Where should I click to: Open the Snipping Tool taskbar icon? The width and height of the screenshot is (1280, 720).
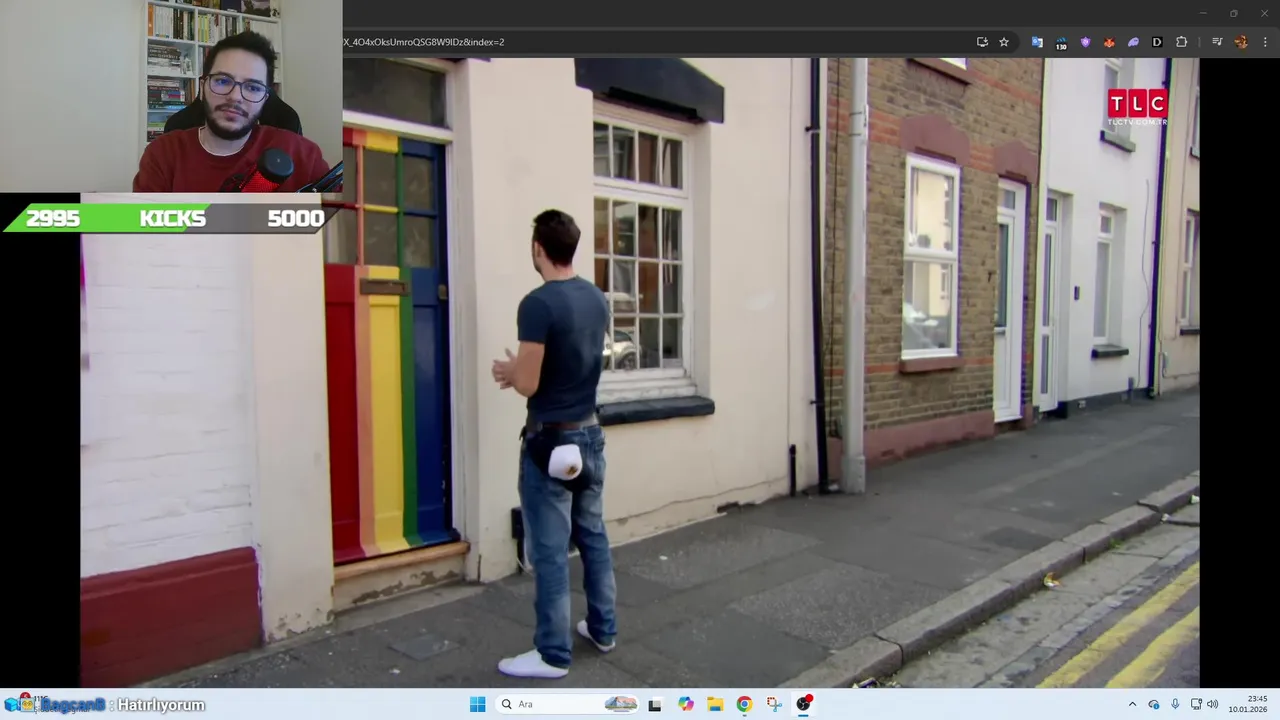[774, 704]
